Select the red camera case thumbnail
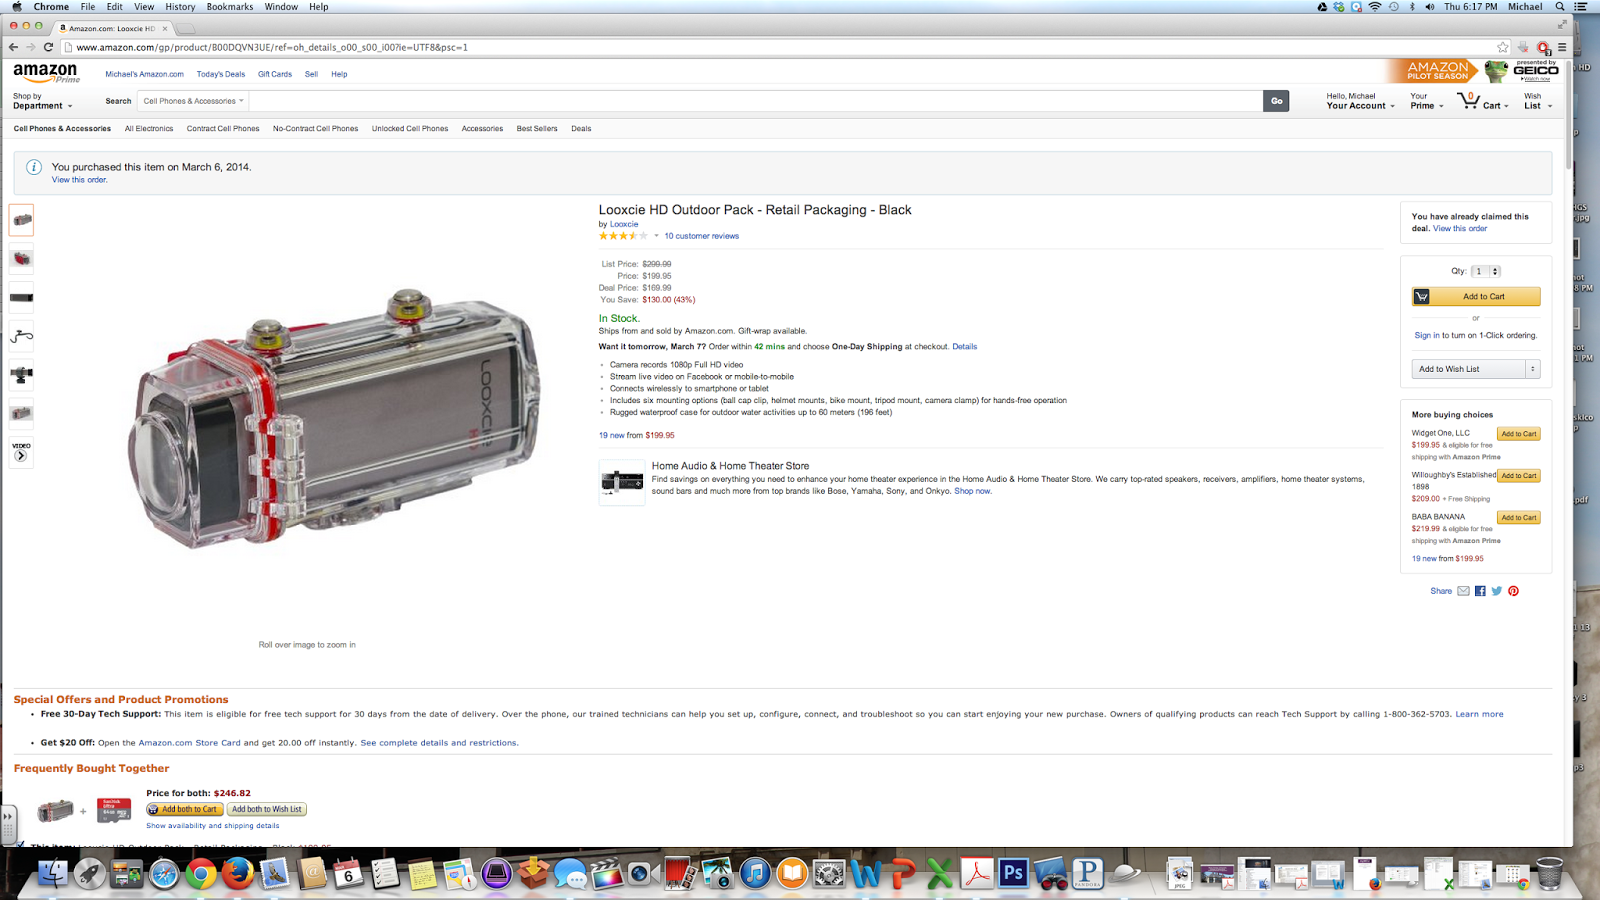The image size is (1600, 900). click(21, 259)
